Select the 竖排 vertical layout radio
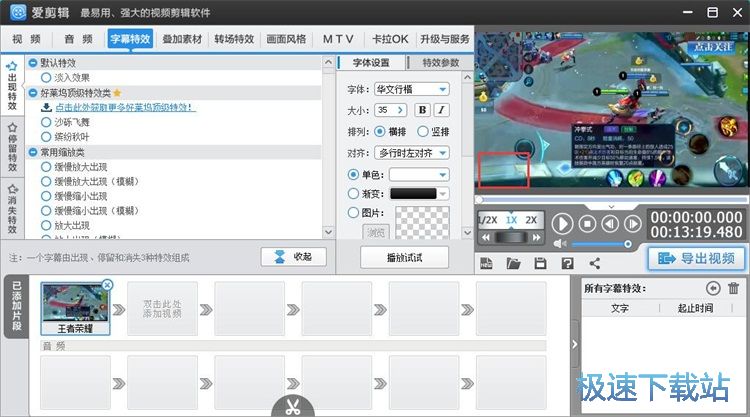This screenshot has width=750, height=417. tap(423, 131)
